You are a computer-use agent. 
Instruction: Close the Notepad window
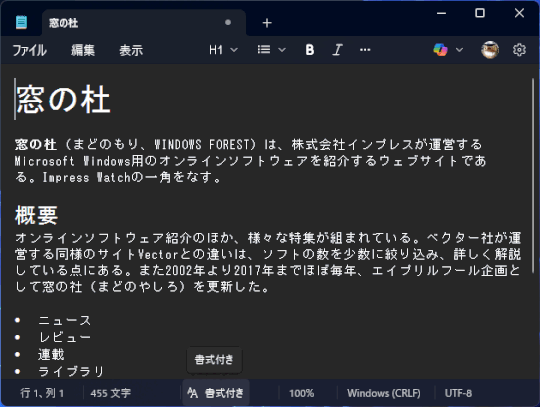(x=519, y=13)
